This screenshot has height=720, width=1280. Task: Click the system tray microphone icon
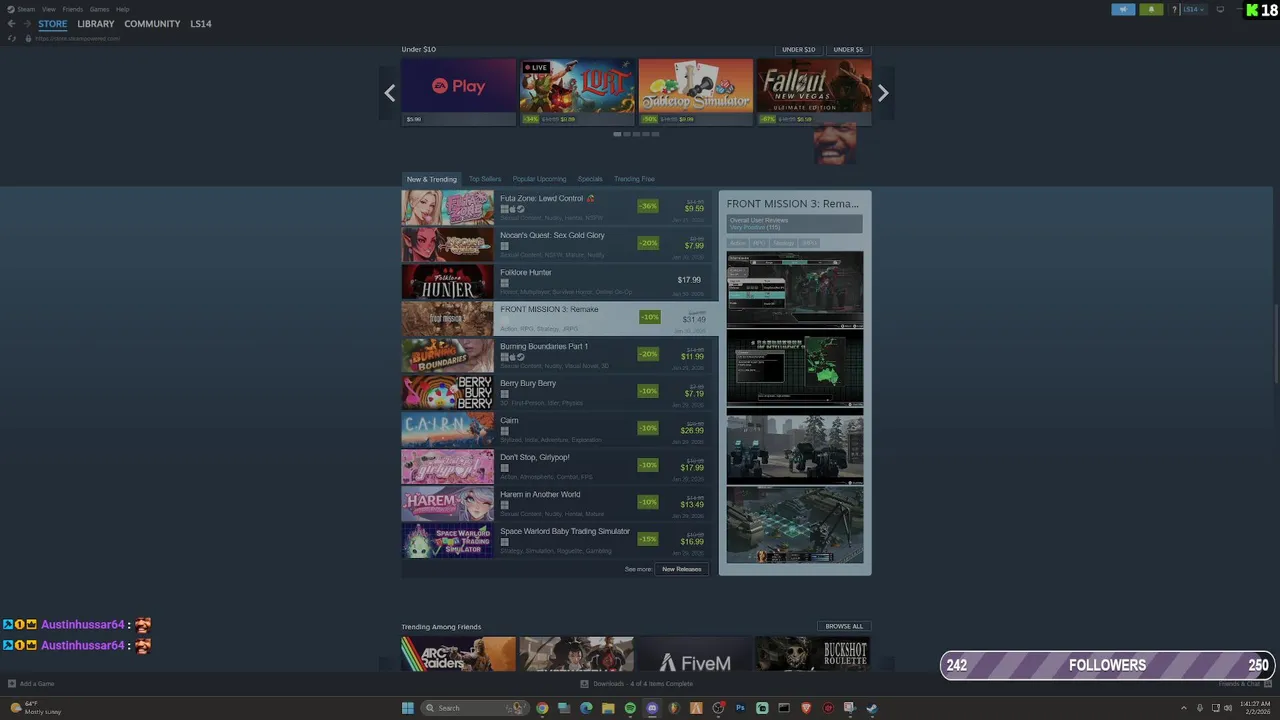point(1200,708)
